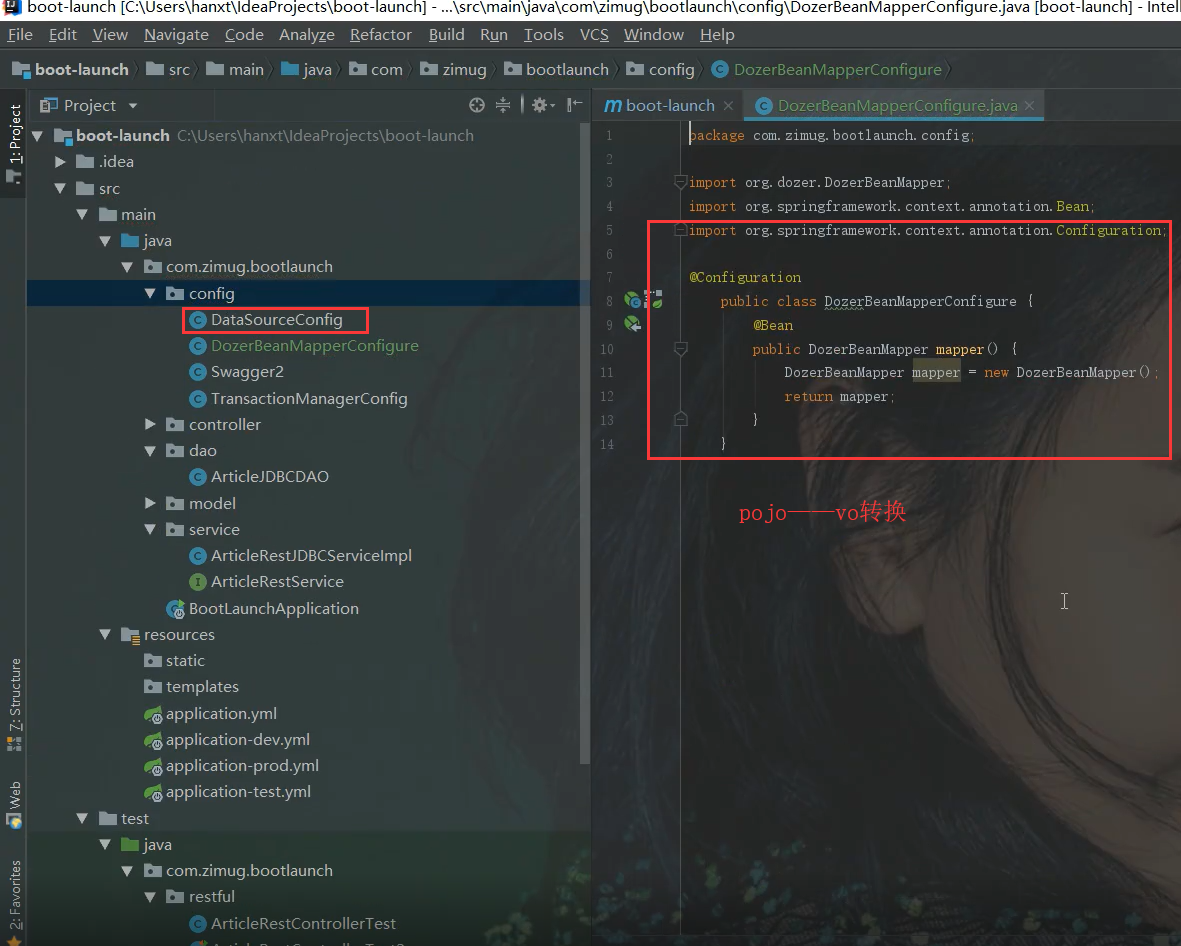Viewport: 1181px width, 946px height.
Task: Click line number 11 in the editor gutter
Action: tap(606, 372)
